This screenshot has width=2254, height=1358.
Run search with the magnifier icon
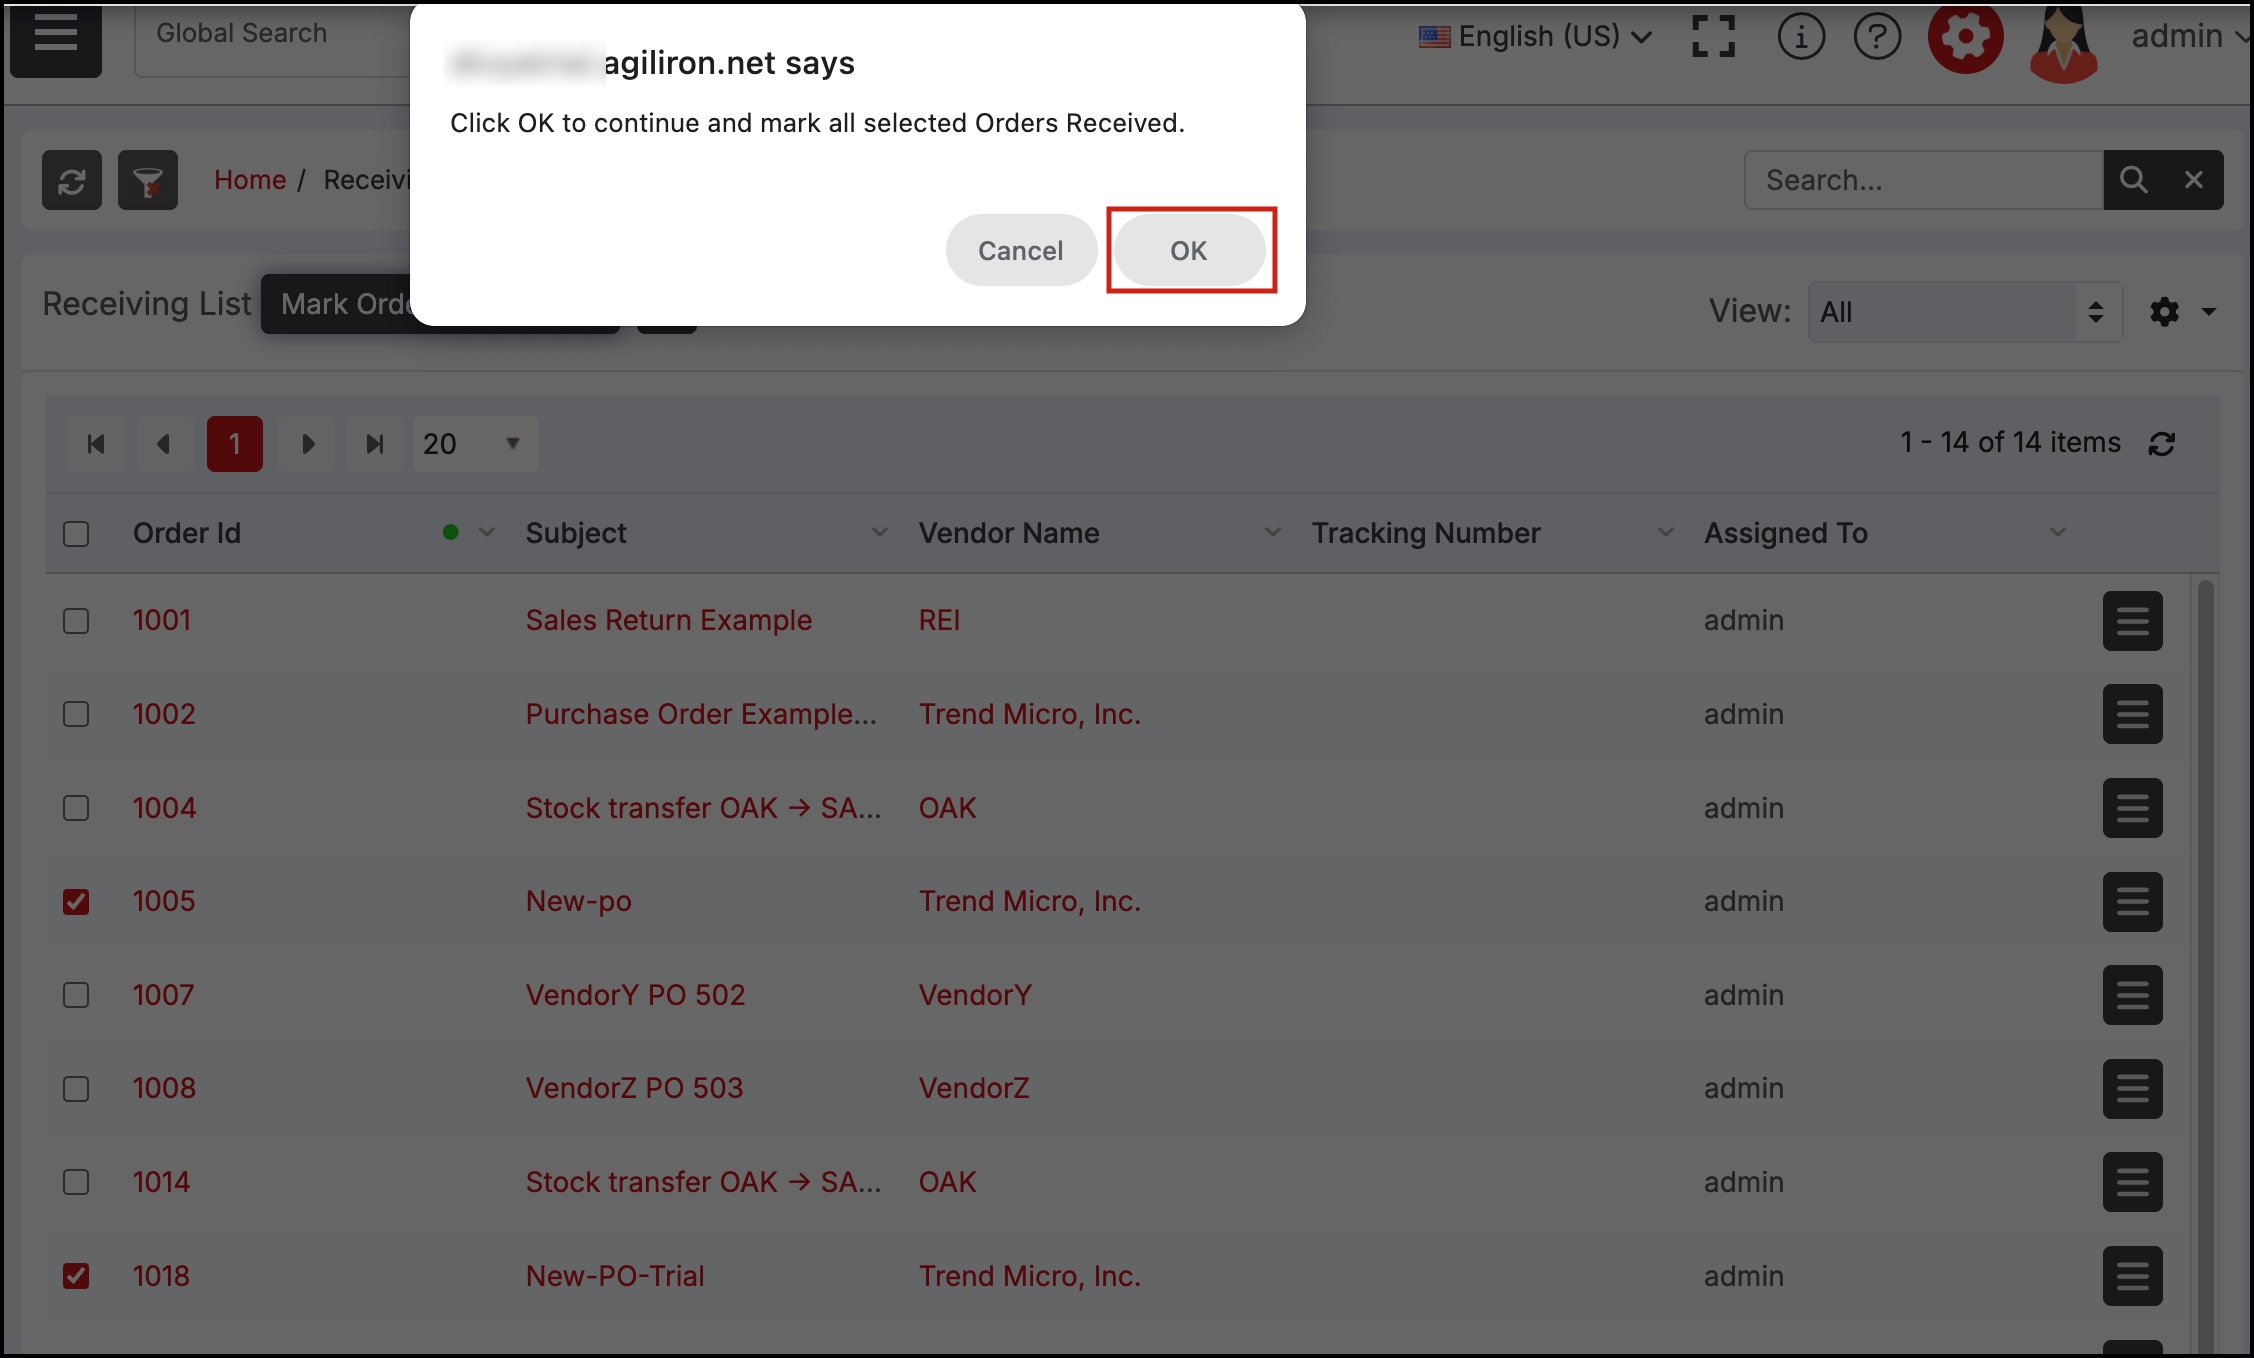pyautogui.click(x=2133, y=180)
